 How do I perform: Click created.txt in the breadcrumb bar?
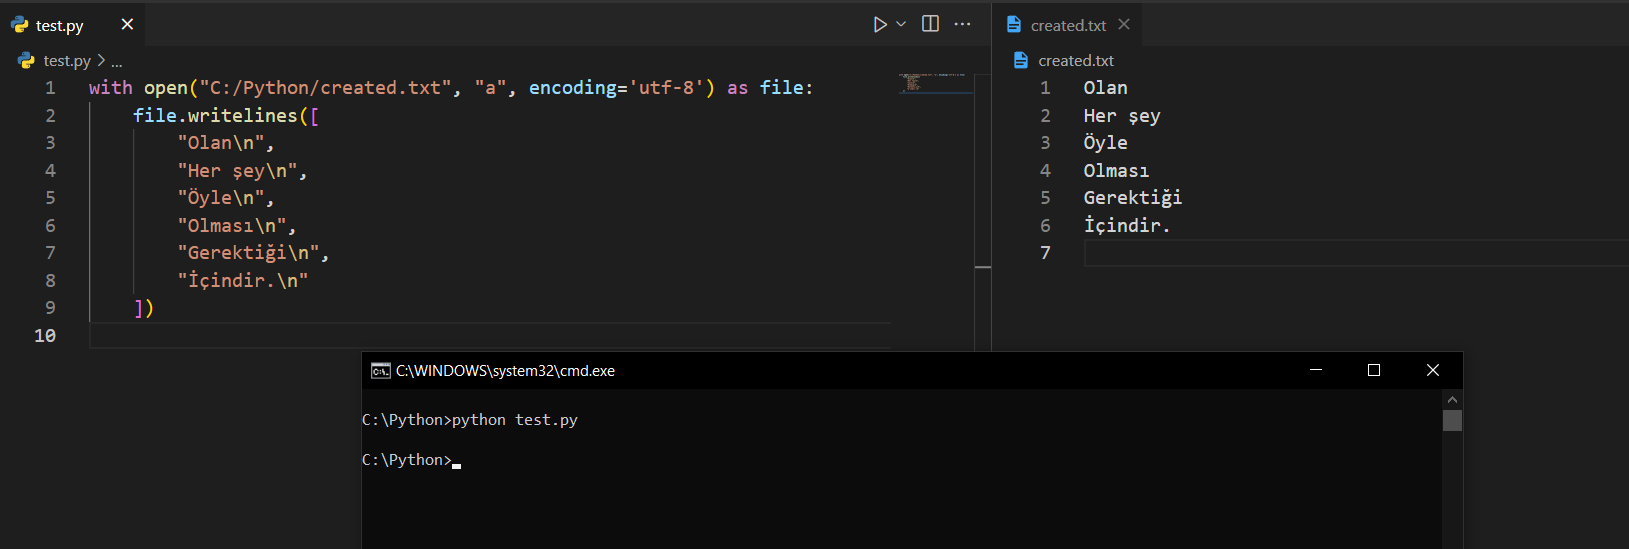pyautogui.click(x=1075, y=61)
